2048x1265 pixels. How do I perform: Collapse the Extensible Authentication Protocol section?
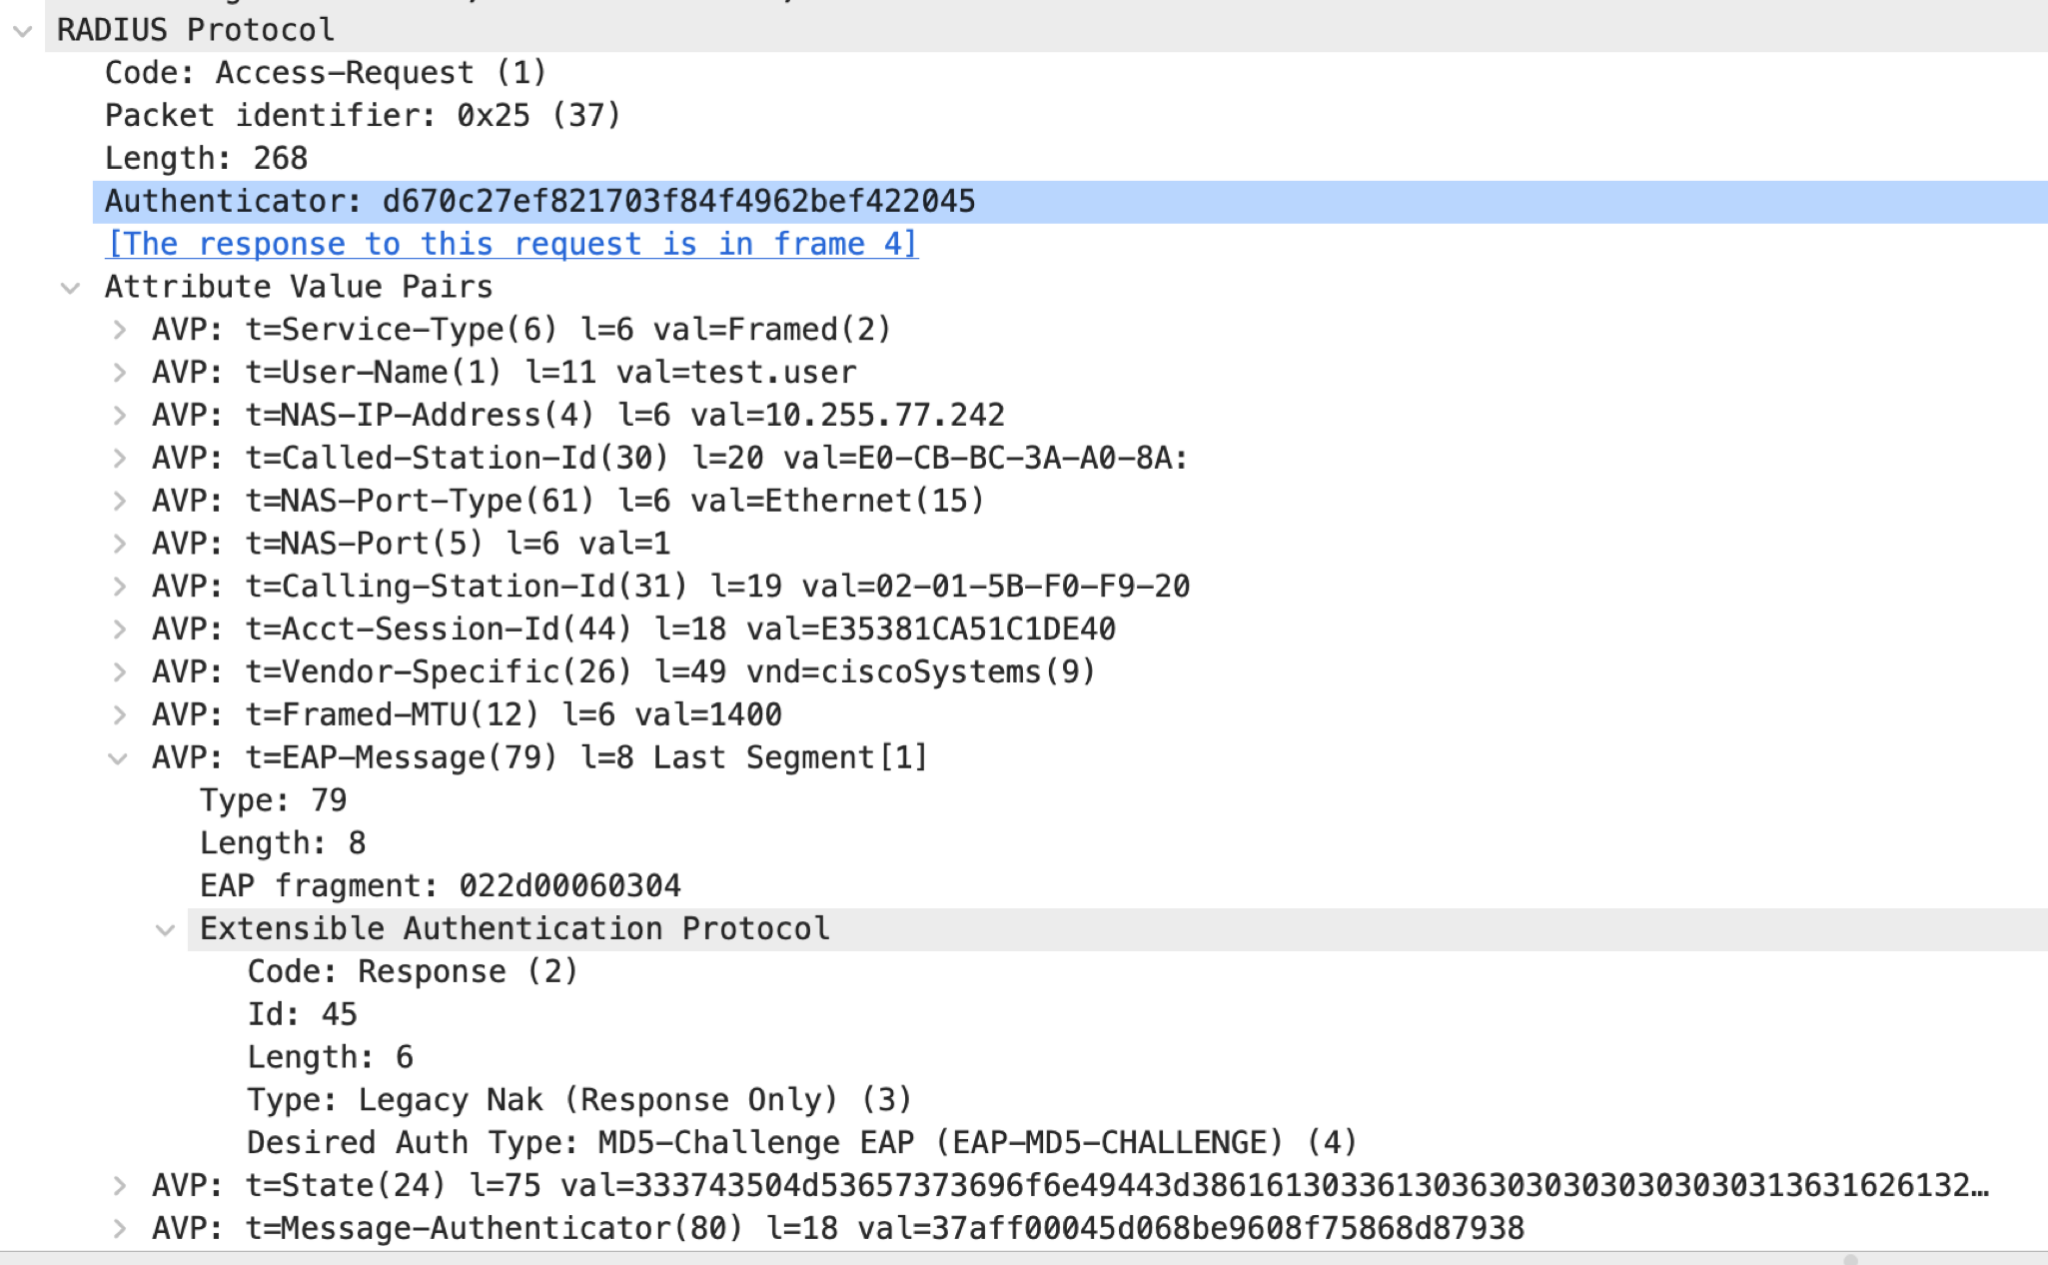pos(166,928)
